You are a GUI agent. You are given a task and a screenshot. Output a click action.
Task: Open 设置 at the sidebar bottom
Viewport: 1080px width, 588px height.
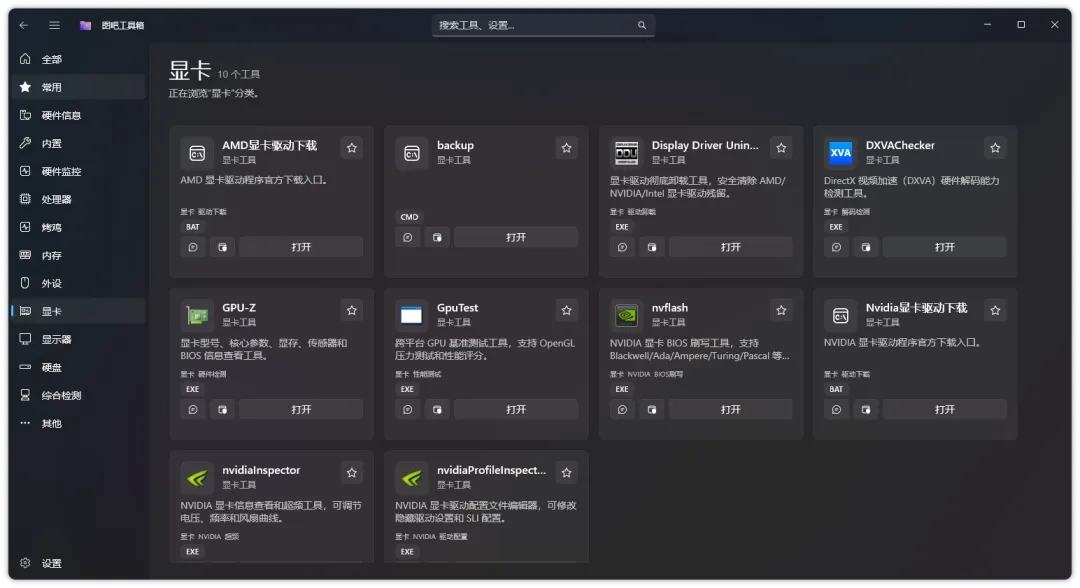point(79,563)
